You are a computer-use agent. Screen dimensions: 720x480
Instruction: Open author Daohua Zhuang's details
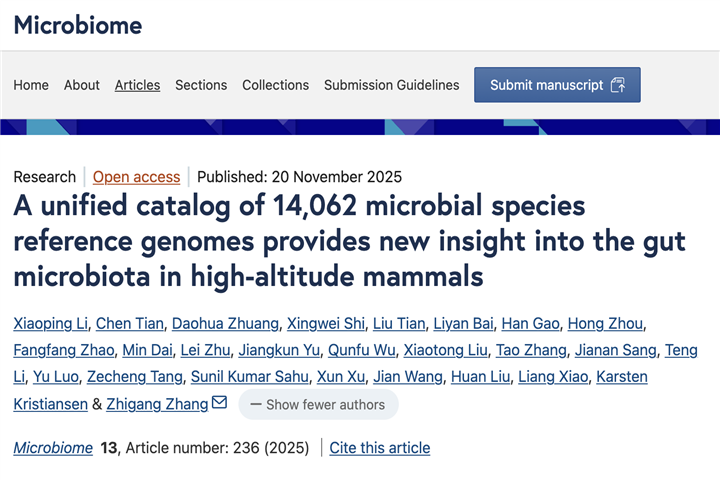coord(223,323)
